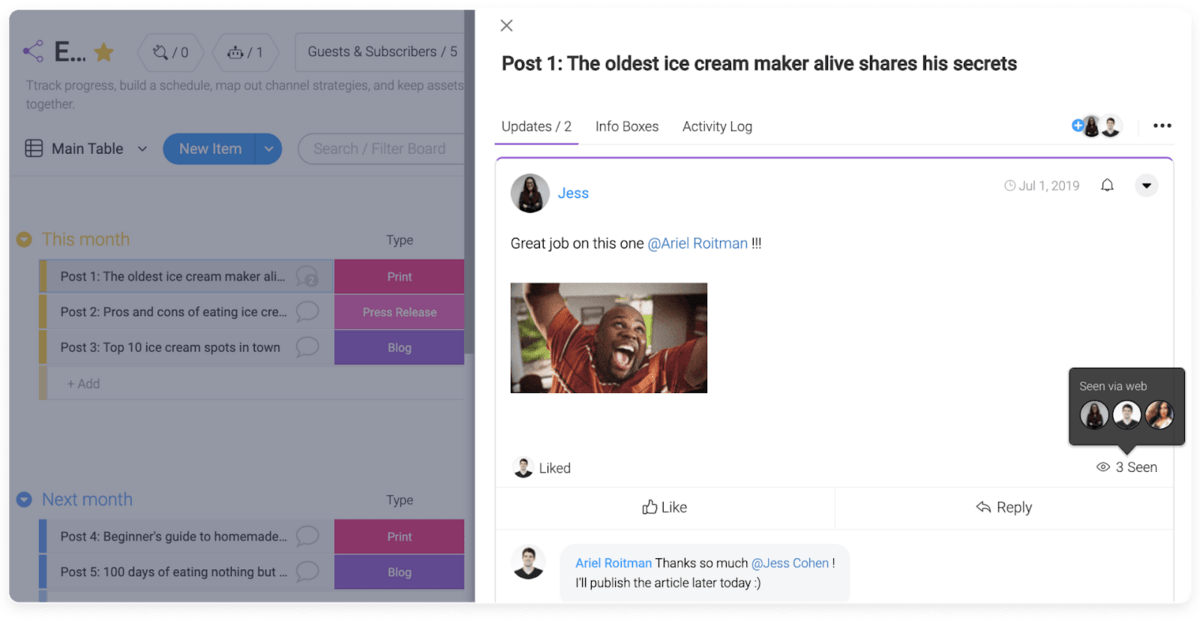This screenshot has width=1200, height=622.
Task: Collapse the This month group
Action: (24, 240)
